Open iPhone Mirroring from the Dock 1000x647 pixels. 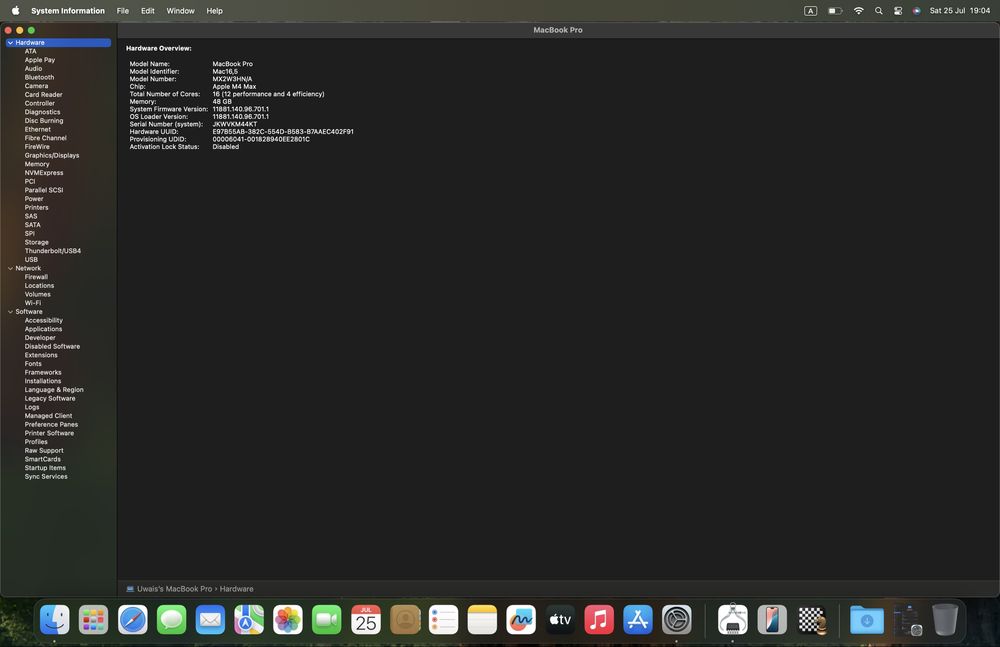[772, 620]
